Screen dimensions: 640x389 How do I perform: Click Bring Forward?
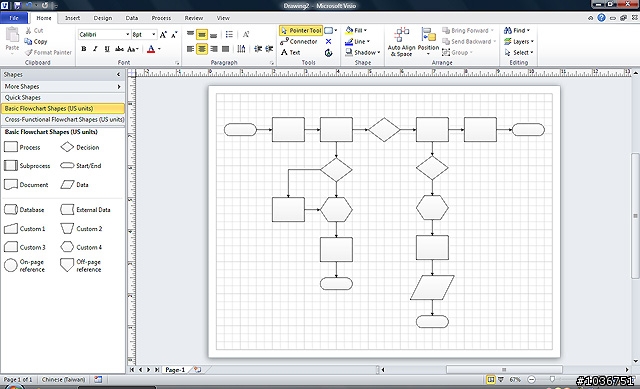468,31
